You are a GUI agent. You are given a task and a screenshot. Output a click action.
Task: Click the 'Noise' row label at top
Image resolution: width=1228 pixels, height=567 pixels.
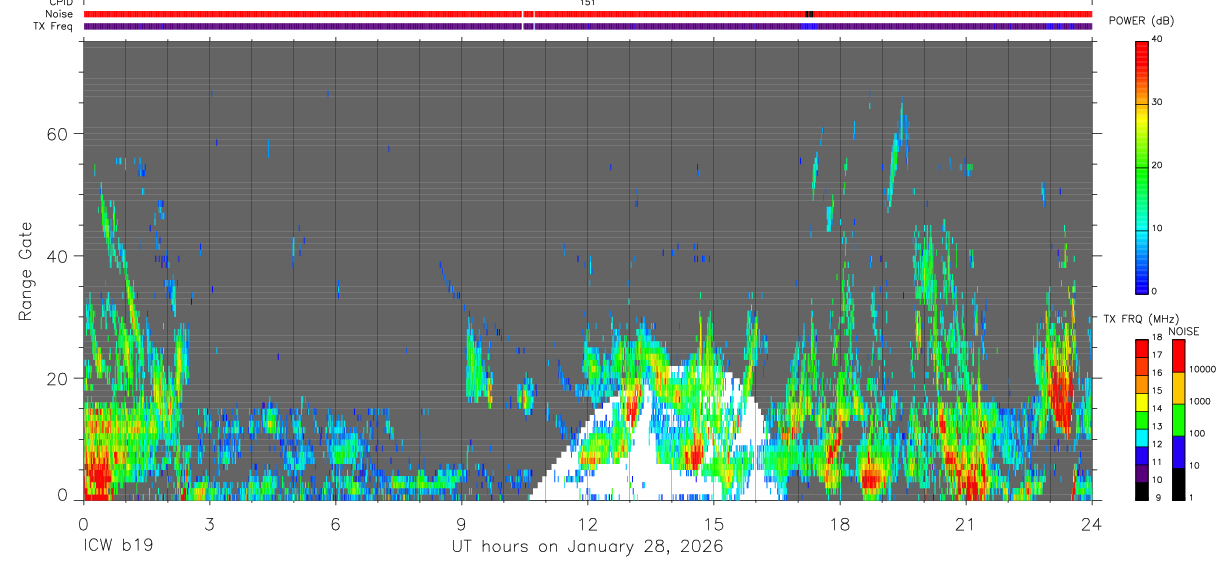59,14
